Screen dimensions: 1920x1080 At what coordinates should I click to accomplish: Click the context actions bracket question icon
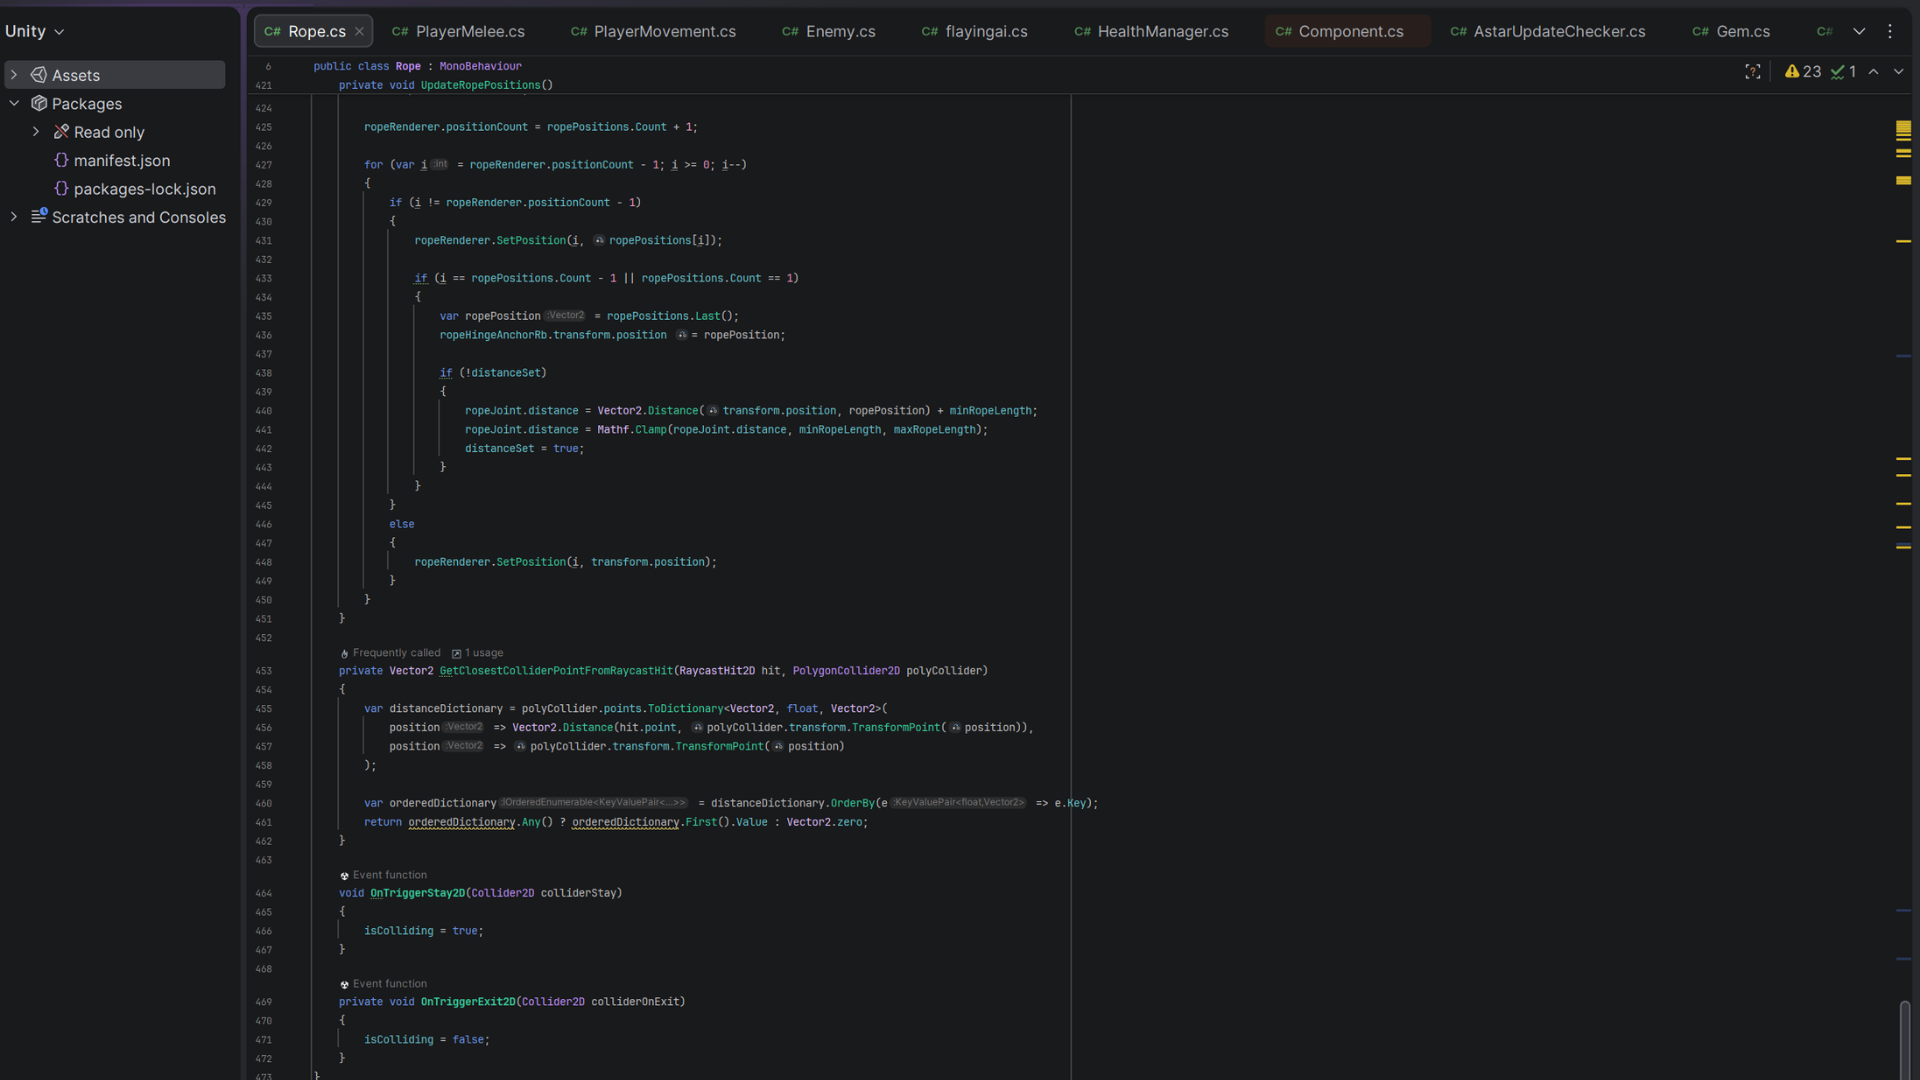[x=1752, y=72]
